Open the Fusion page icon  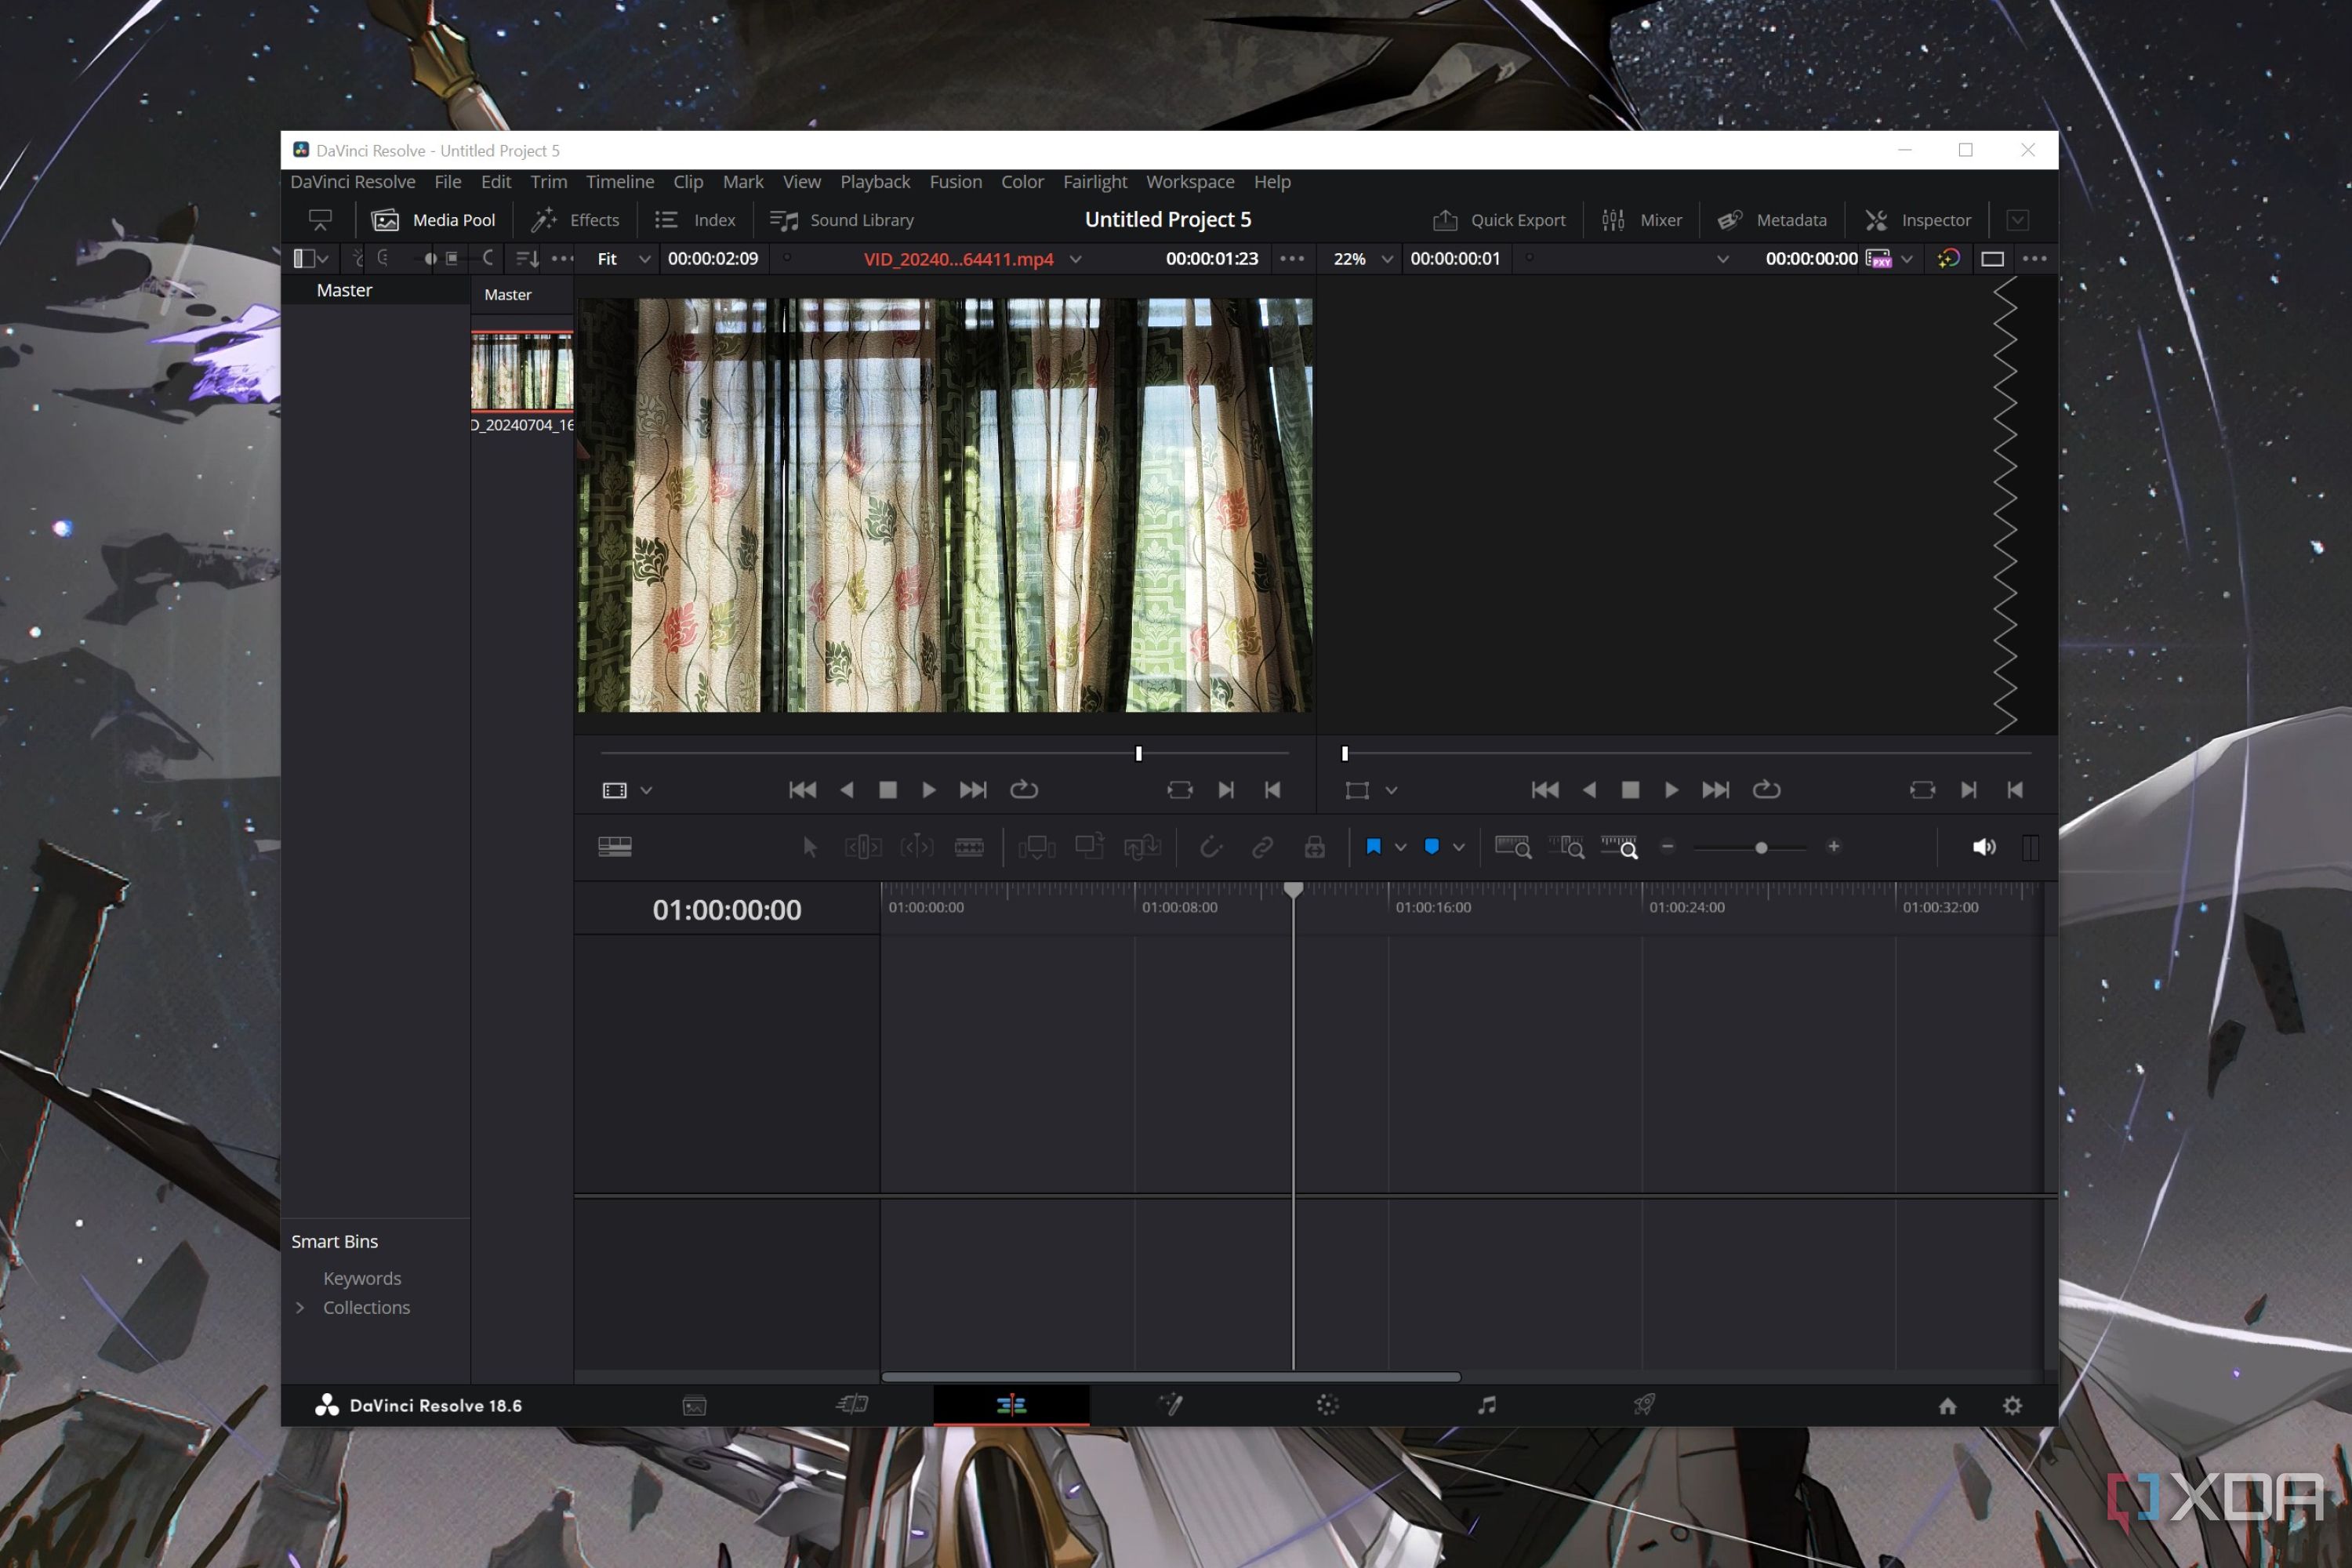[x=1170, y=1405]
